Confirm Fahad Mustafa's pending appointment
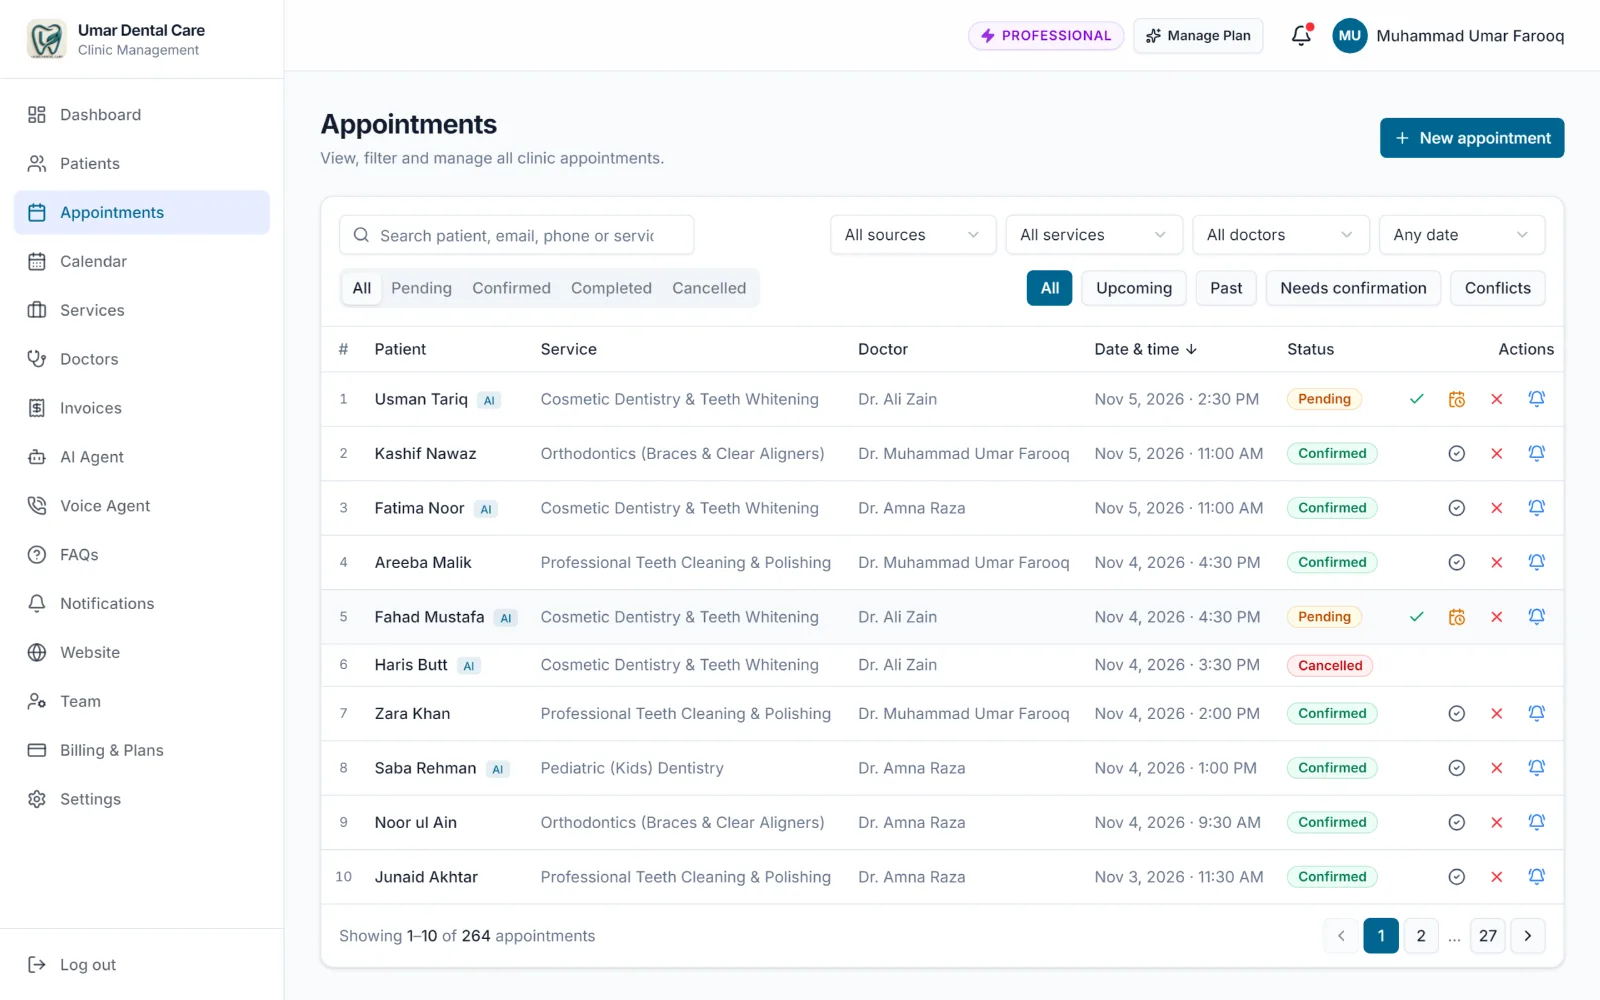 click(1417, 617)
